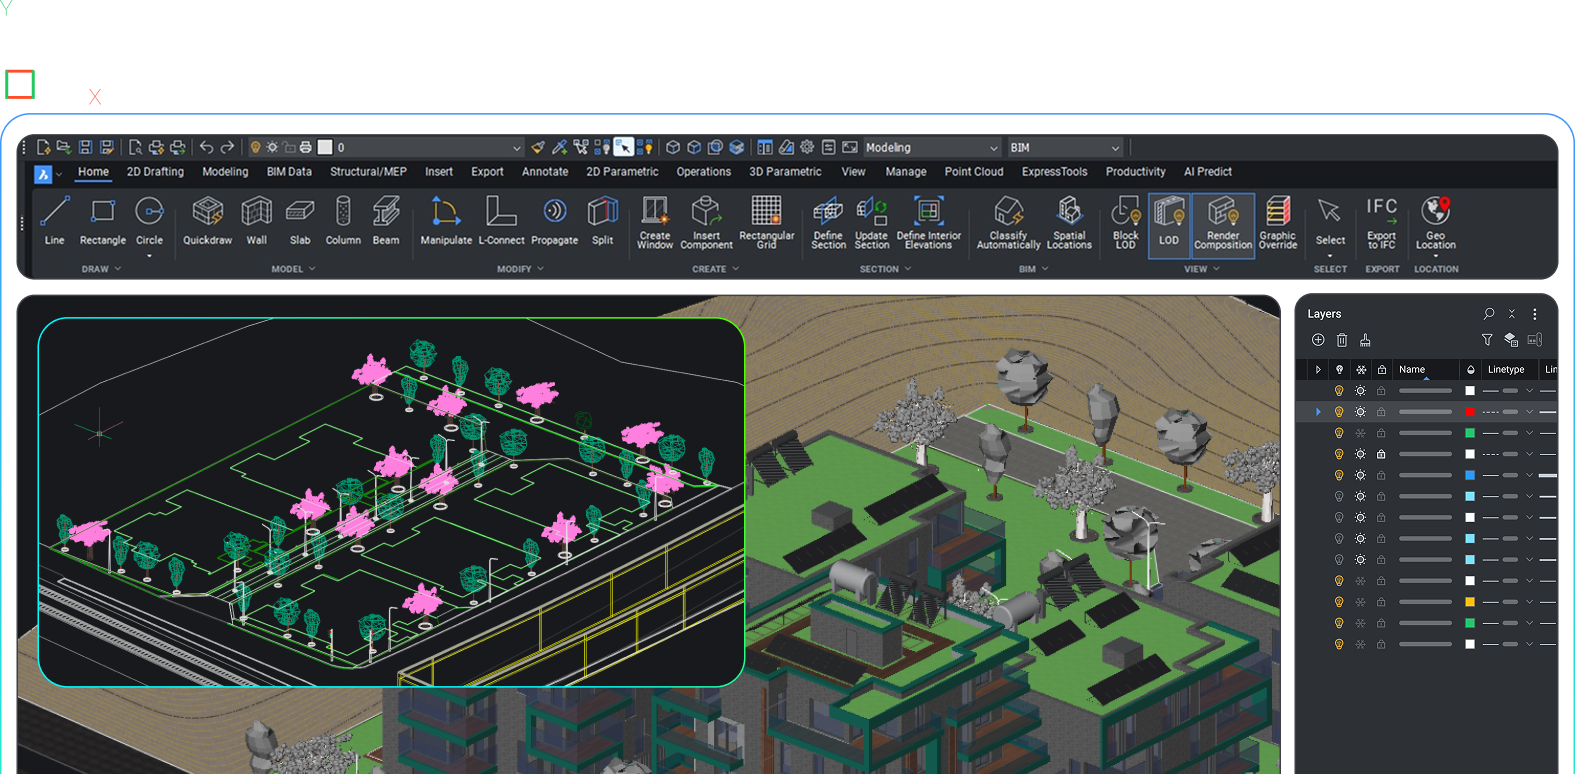Toggle visibility of the first layer row
1575x774 pixels.
coord(1339,391)
